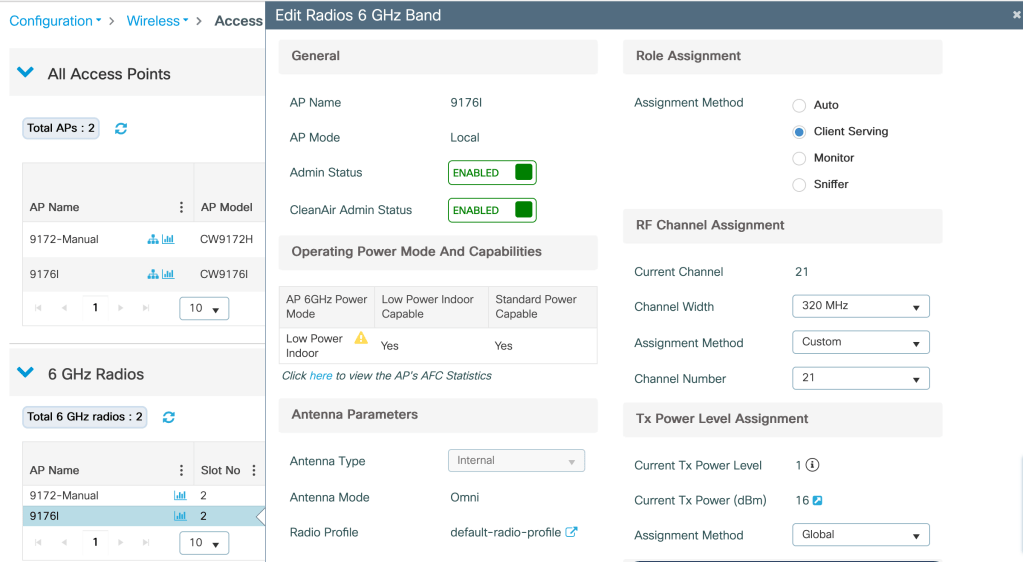1023x562 pixels.
Task: Open external link icon for default-radio-profile
Action: (x=572, y=532)
